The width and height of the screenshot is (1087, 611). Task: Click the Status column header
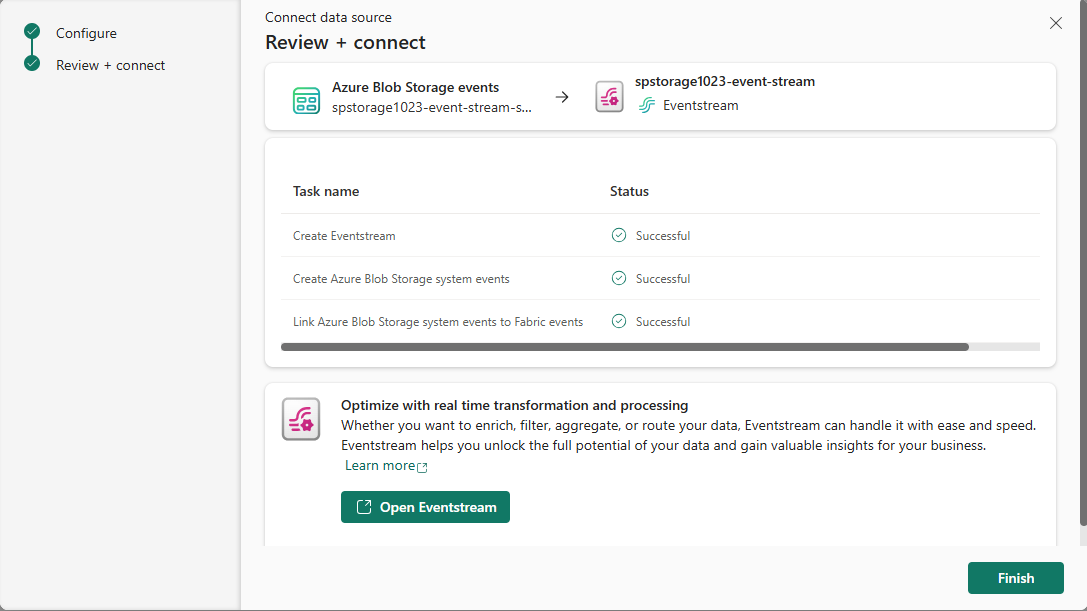click(629, 191)
